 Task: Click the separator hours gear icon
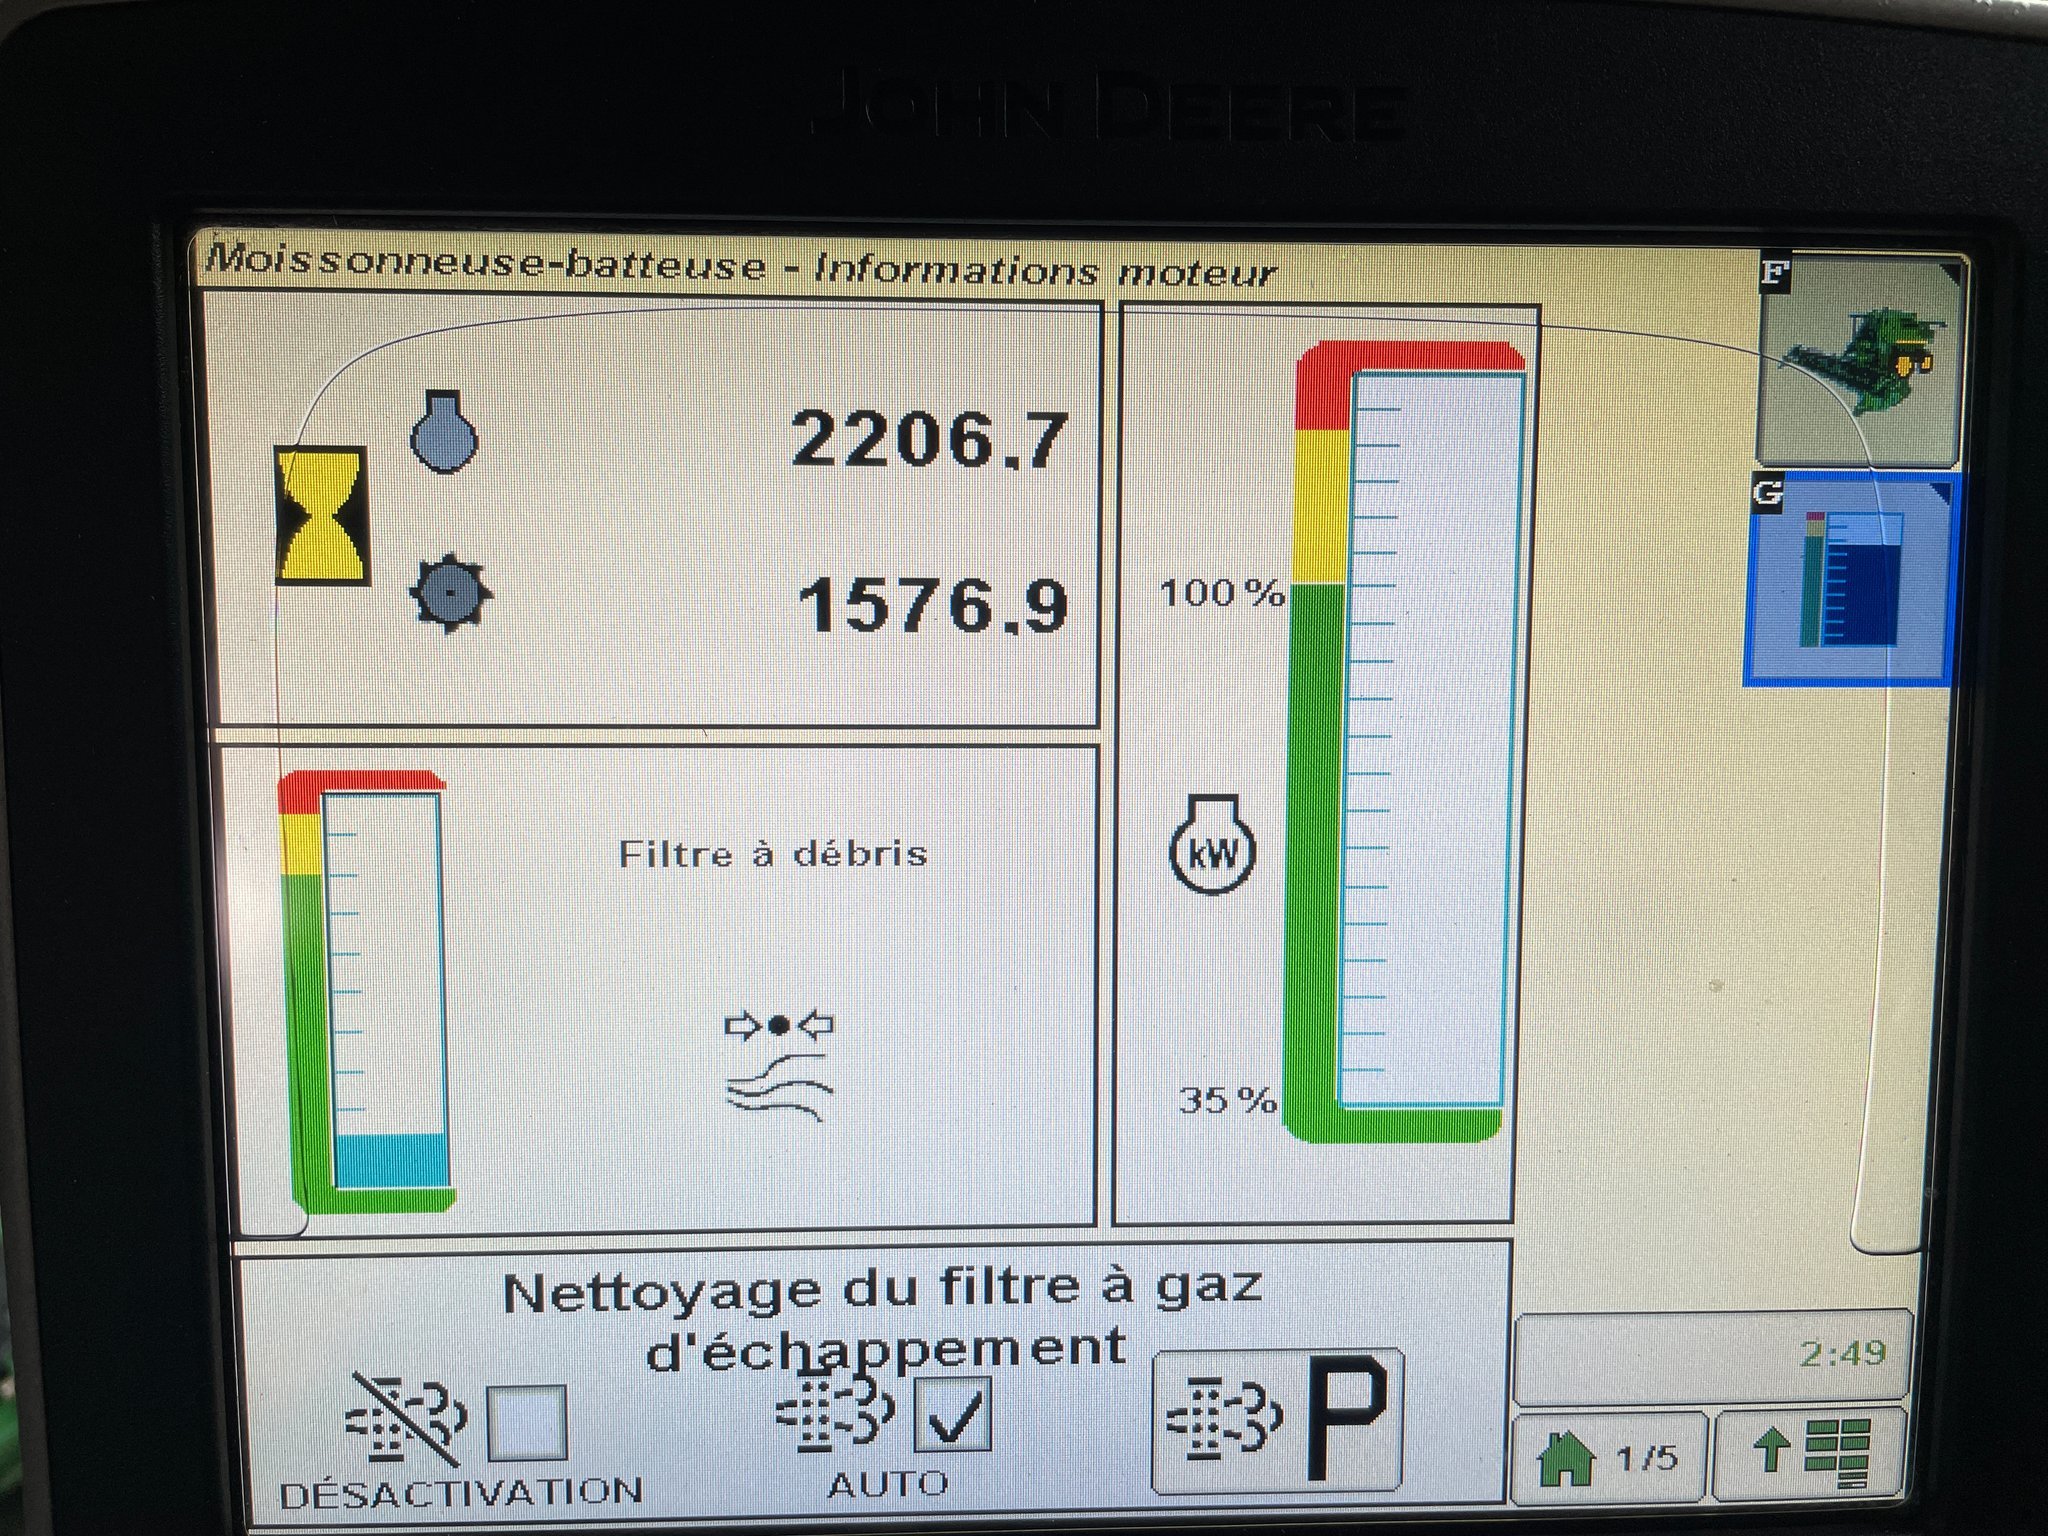(x=450, y=592)
